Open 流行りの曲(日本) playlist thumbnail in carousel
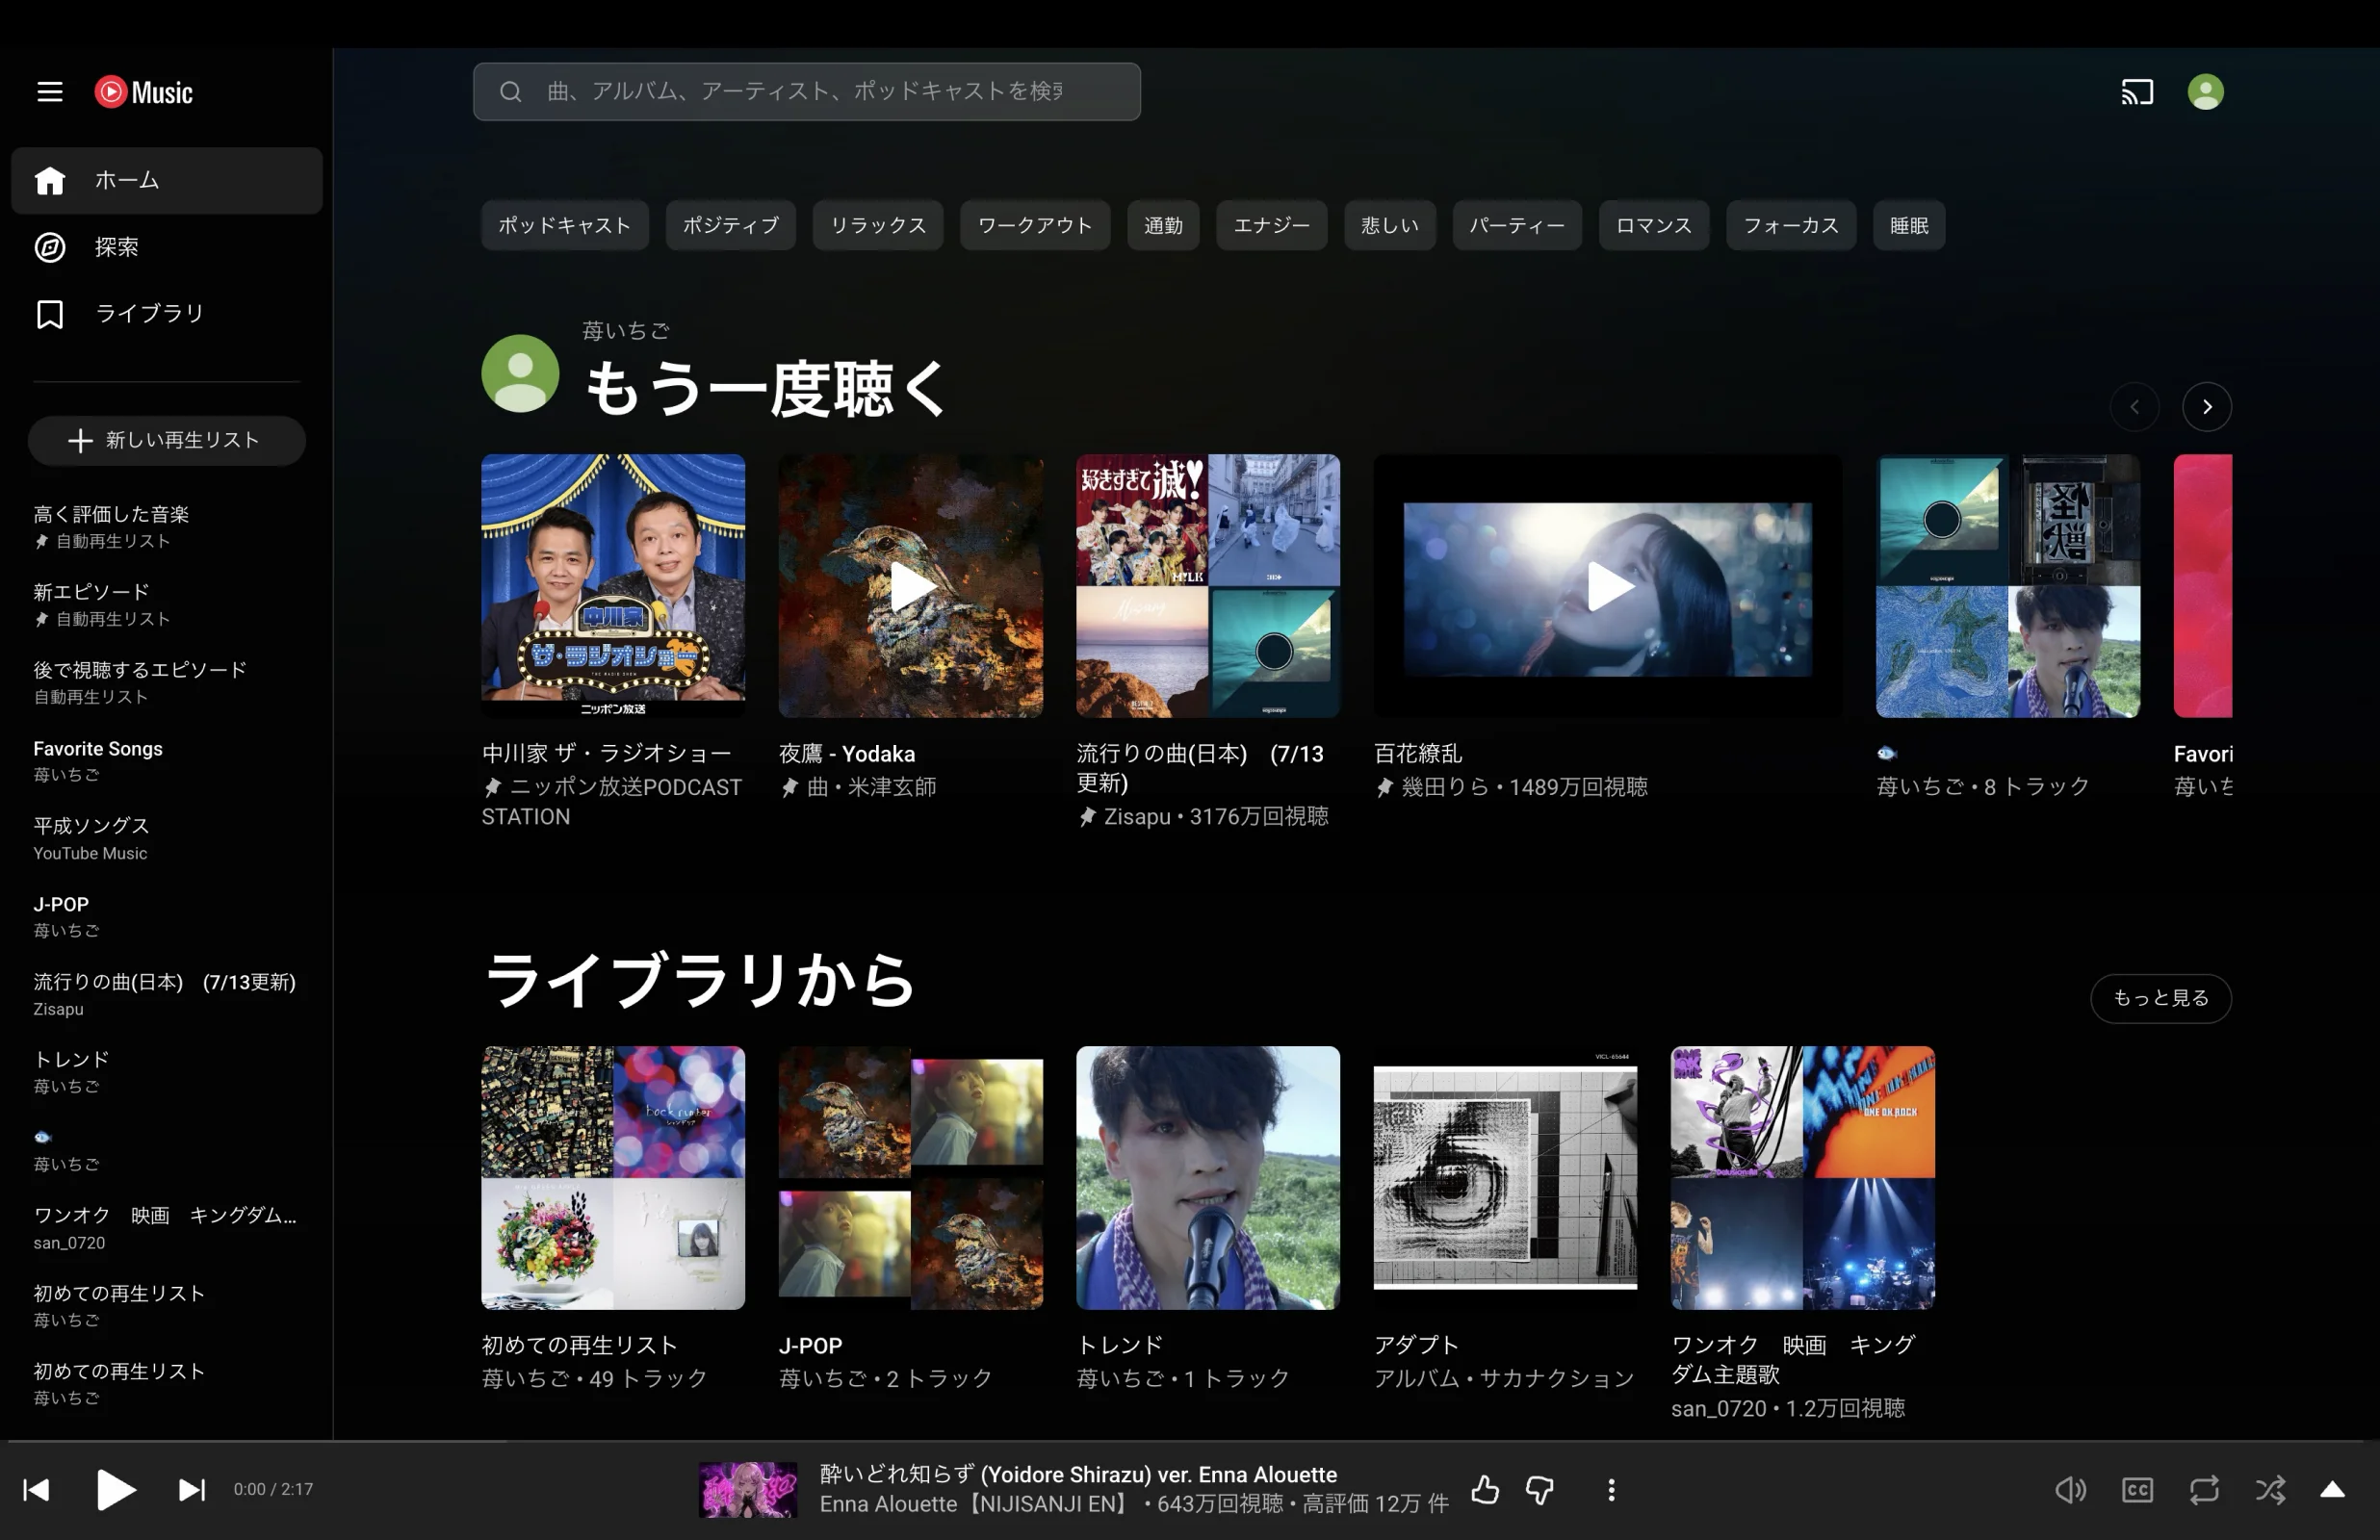Image resolution: width=2380 pixels, height=1540 pixels. (x=1208, y=586)
